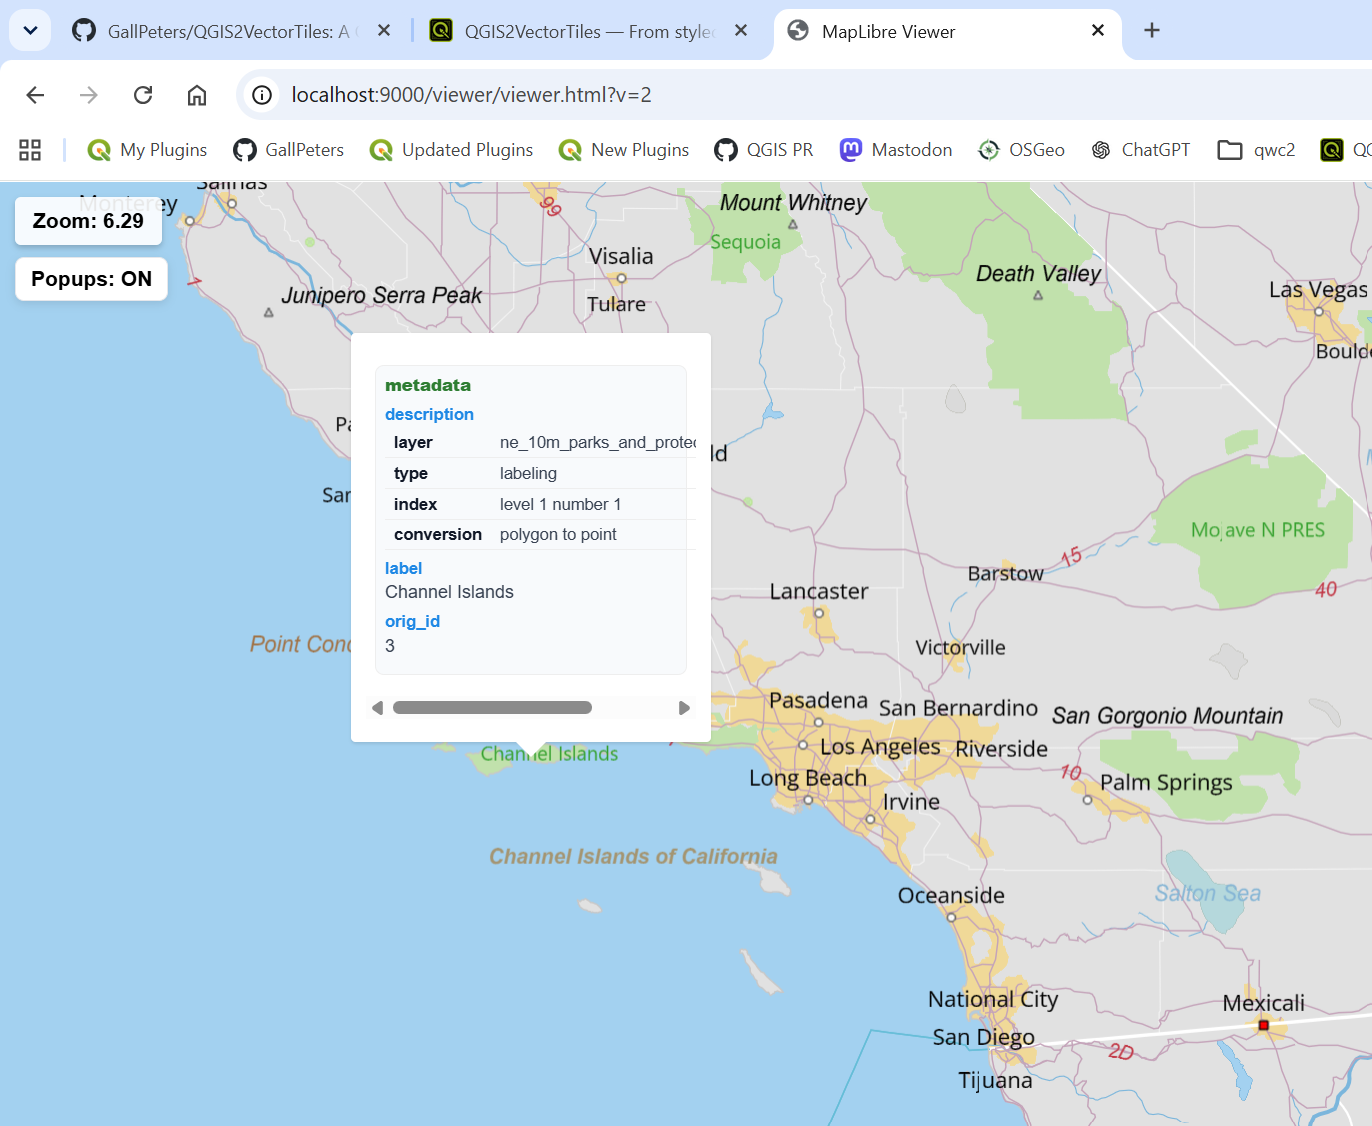Open the apps grid icon in bookmarks bar
This screenshot has height=1126, width=1372.
(30, 150)
